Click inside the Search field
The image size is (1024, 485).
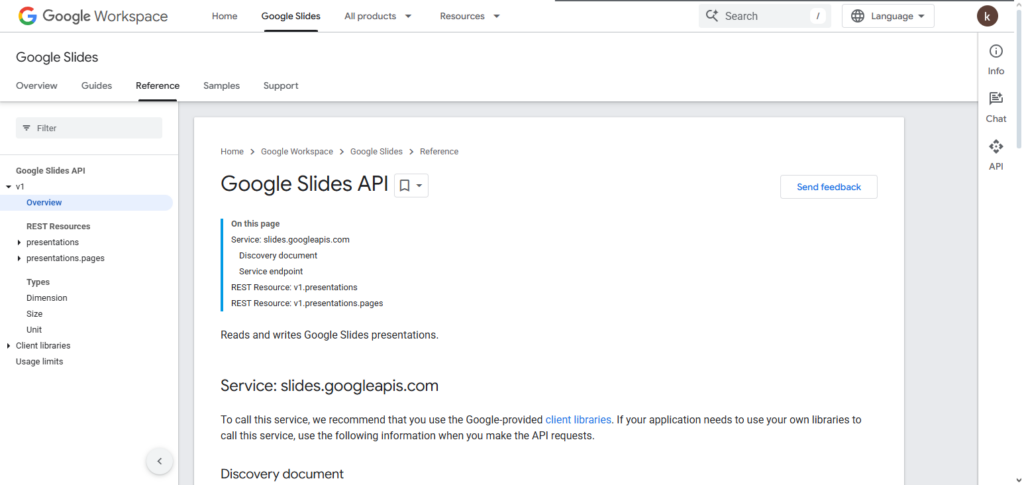(x=765, y=16)
